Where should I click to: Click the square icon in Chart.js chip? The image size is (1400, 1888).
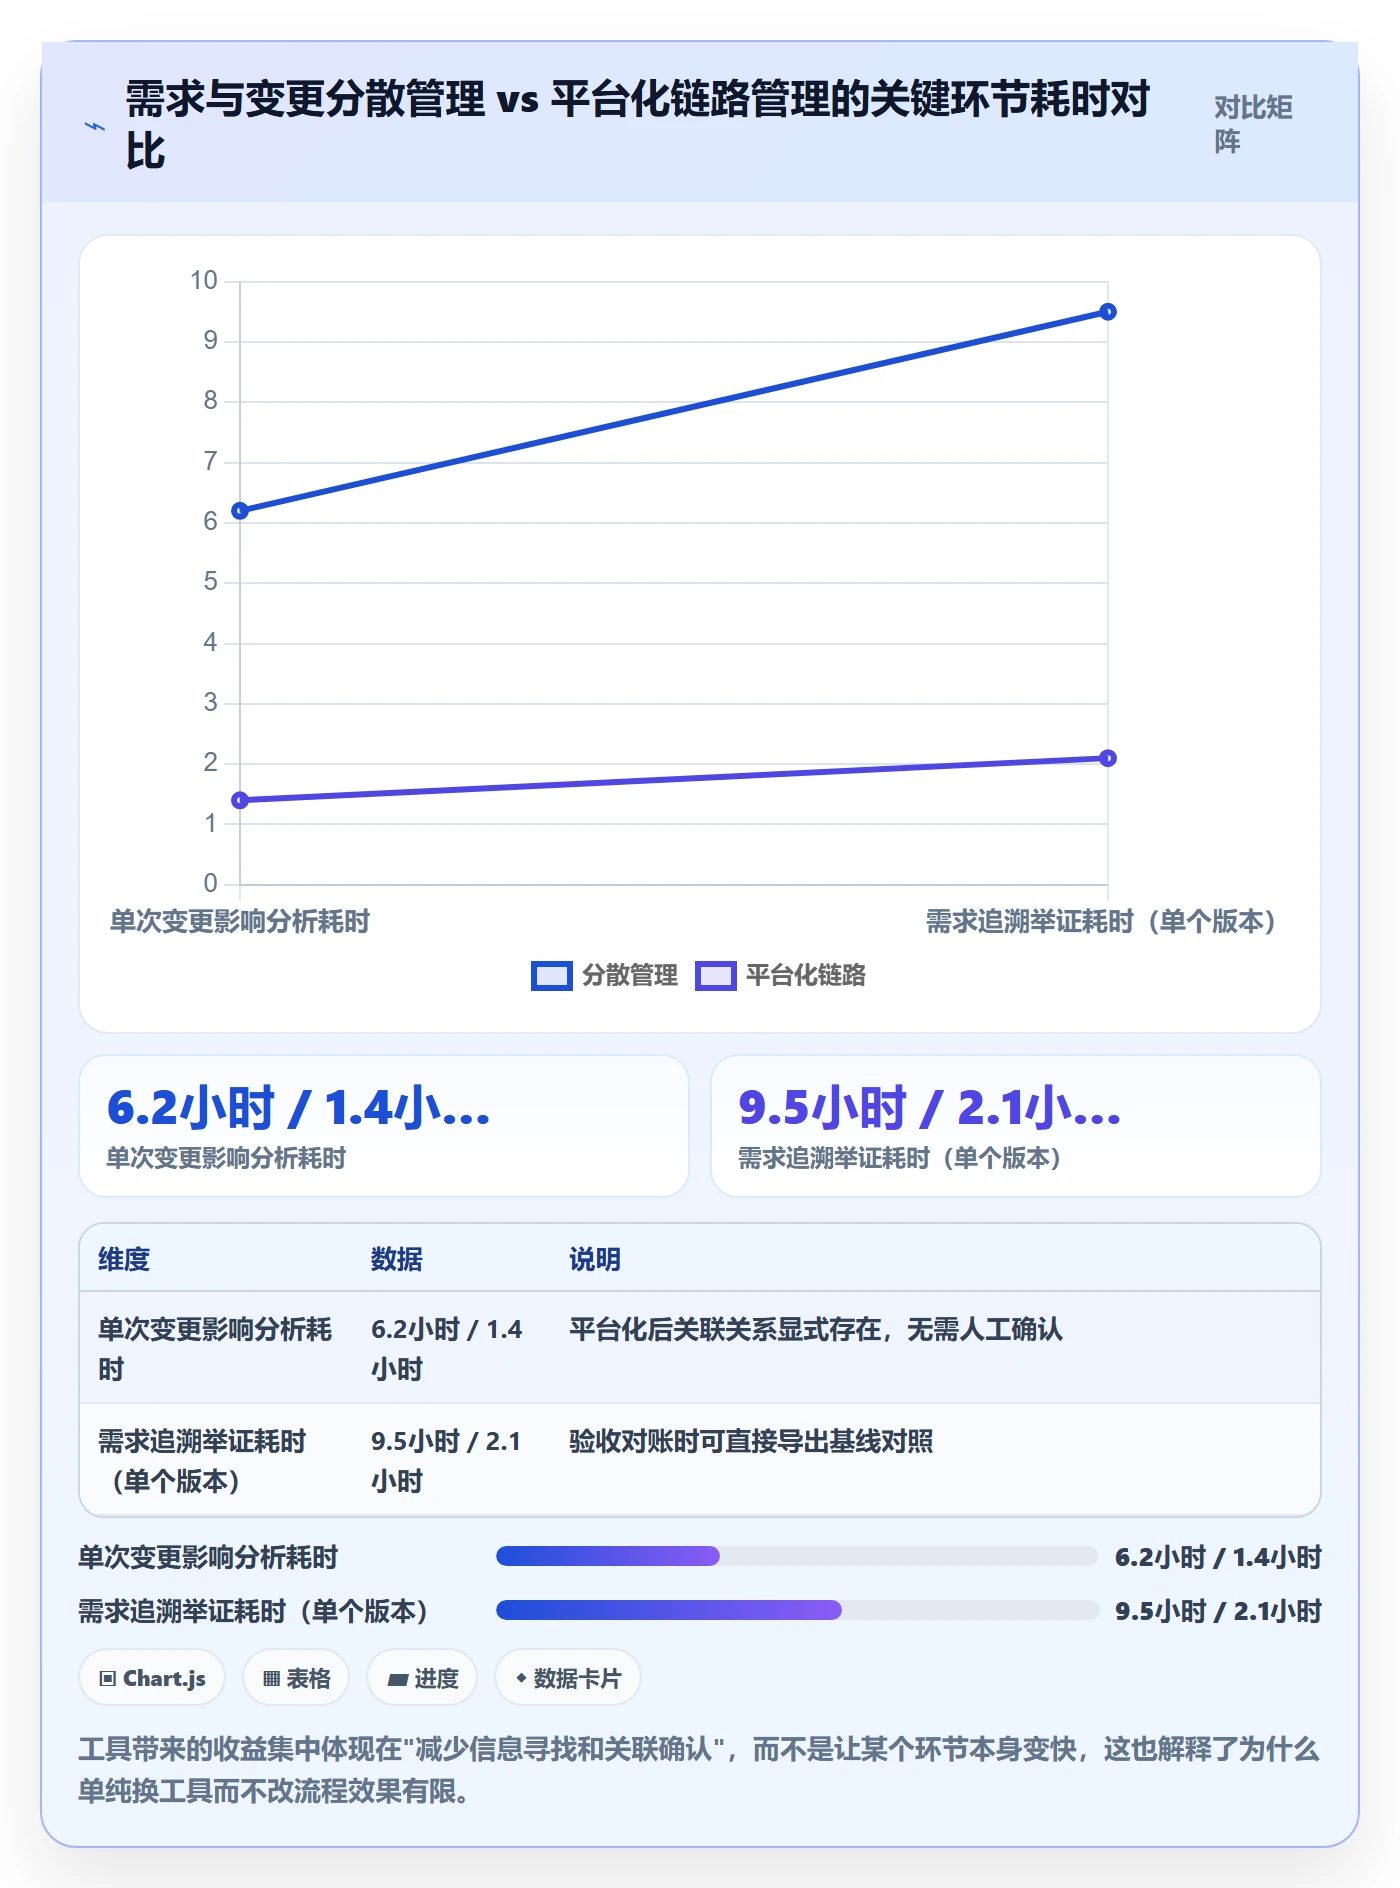point(108,1679)
